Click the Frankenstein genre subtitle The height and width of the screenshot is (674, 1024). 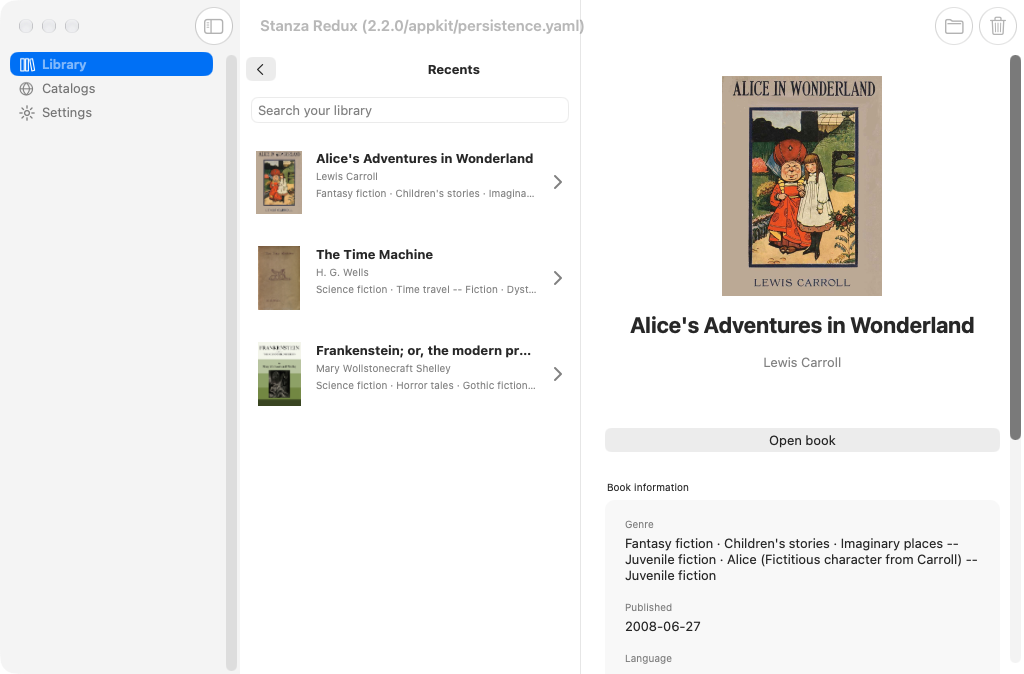pyautogui.click(x=426, y=385)
